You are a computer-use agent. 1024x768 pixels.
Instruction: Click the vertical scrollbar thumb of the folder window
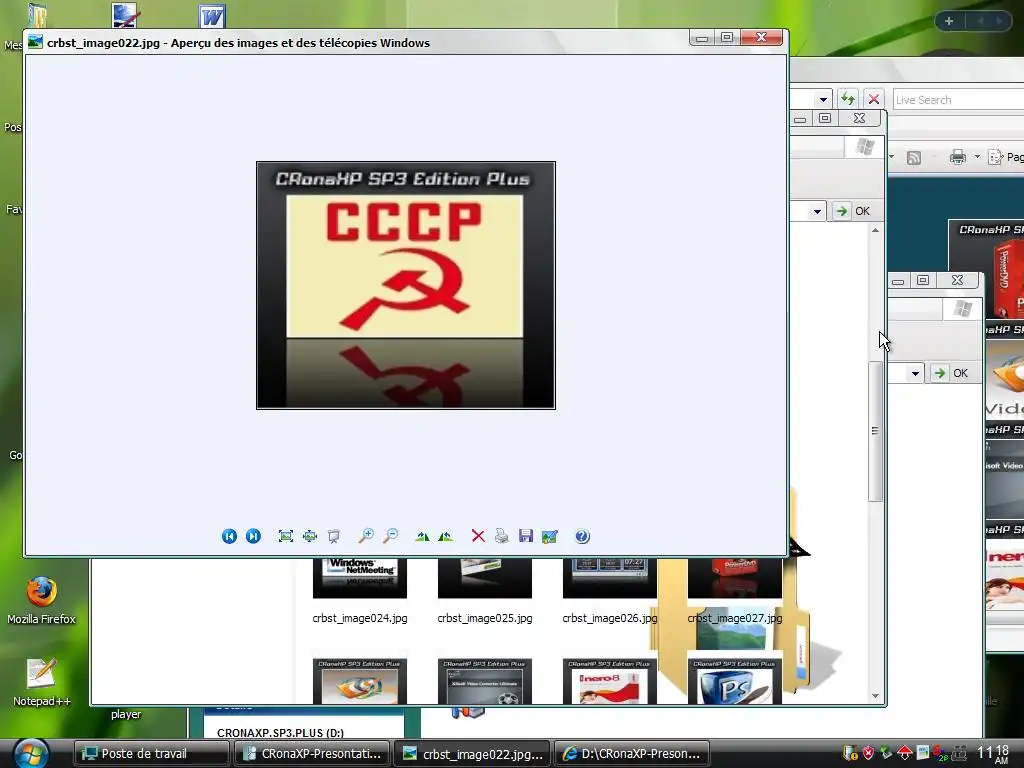tap(875, 431)
